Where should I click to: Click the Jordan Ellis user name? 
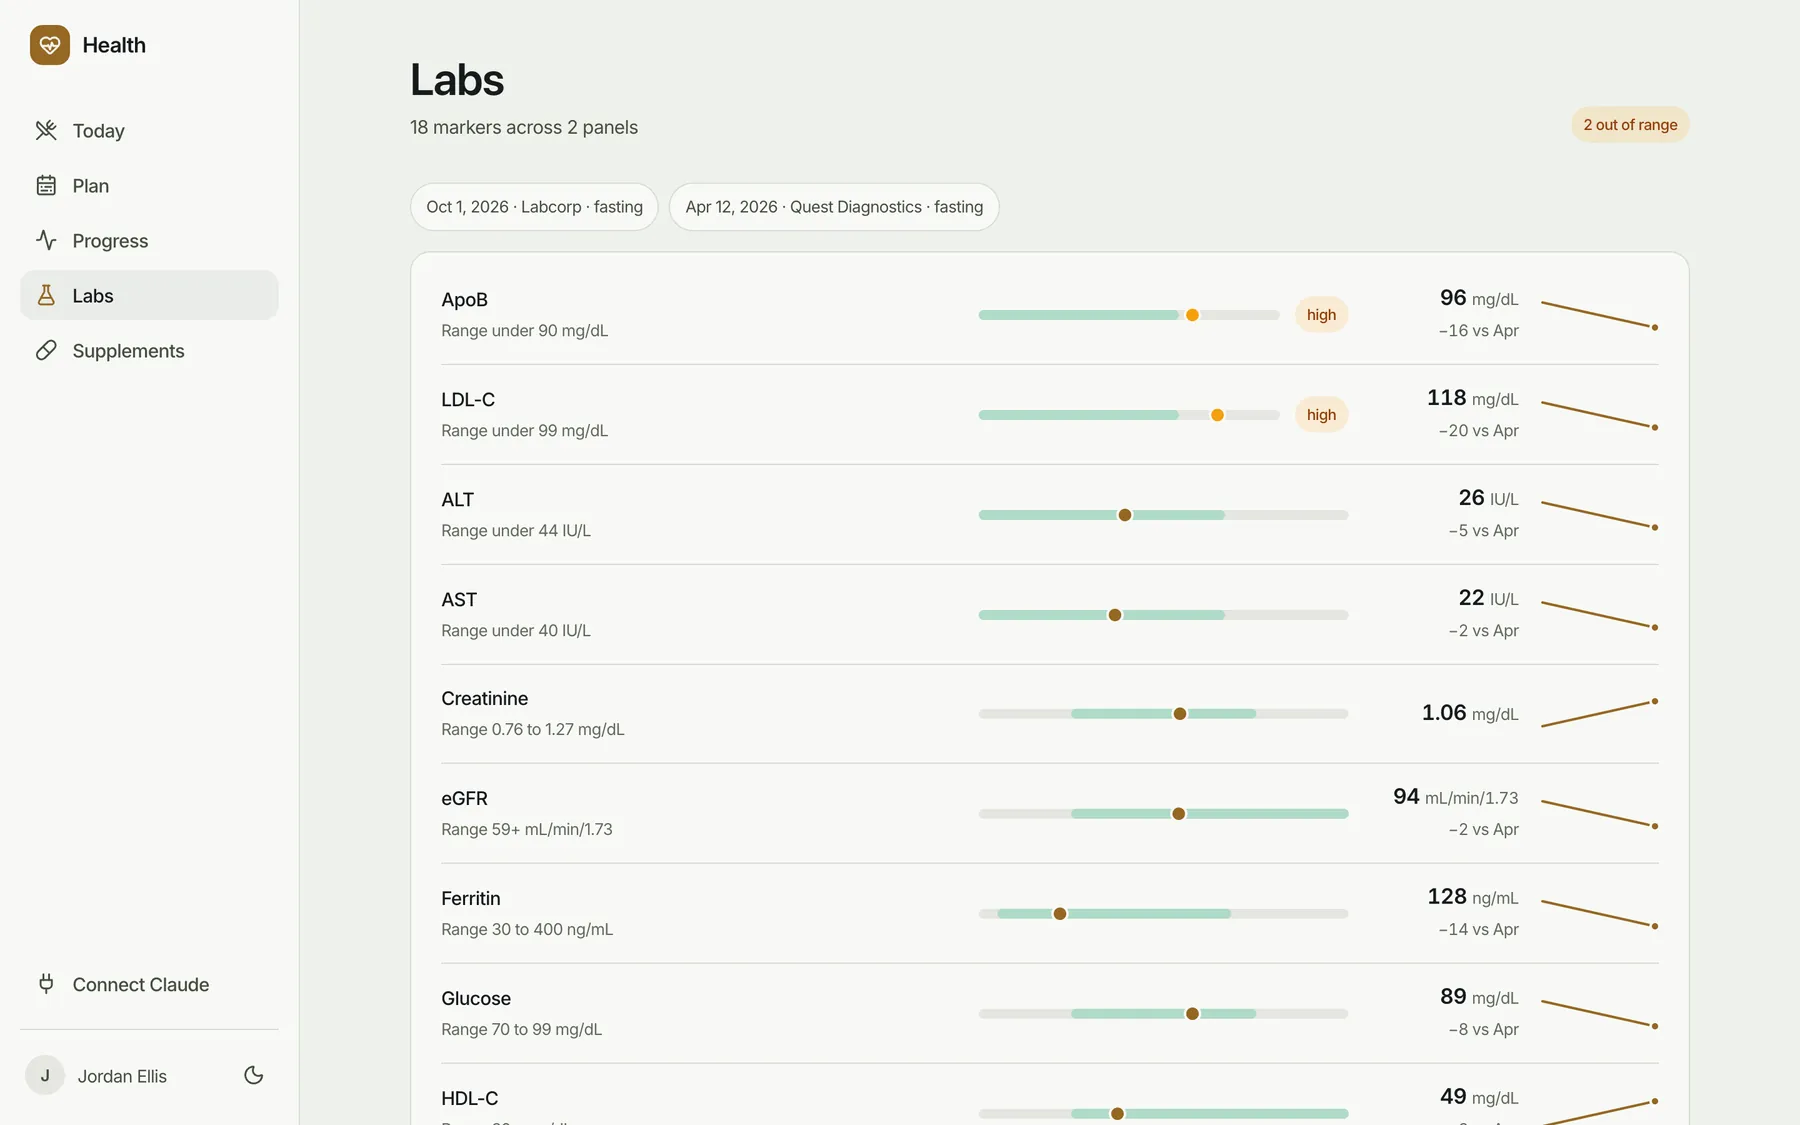tap(122, 1076)
